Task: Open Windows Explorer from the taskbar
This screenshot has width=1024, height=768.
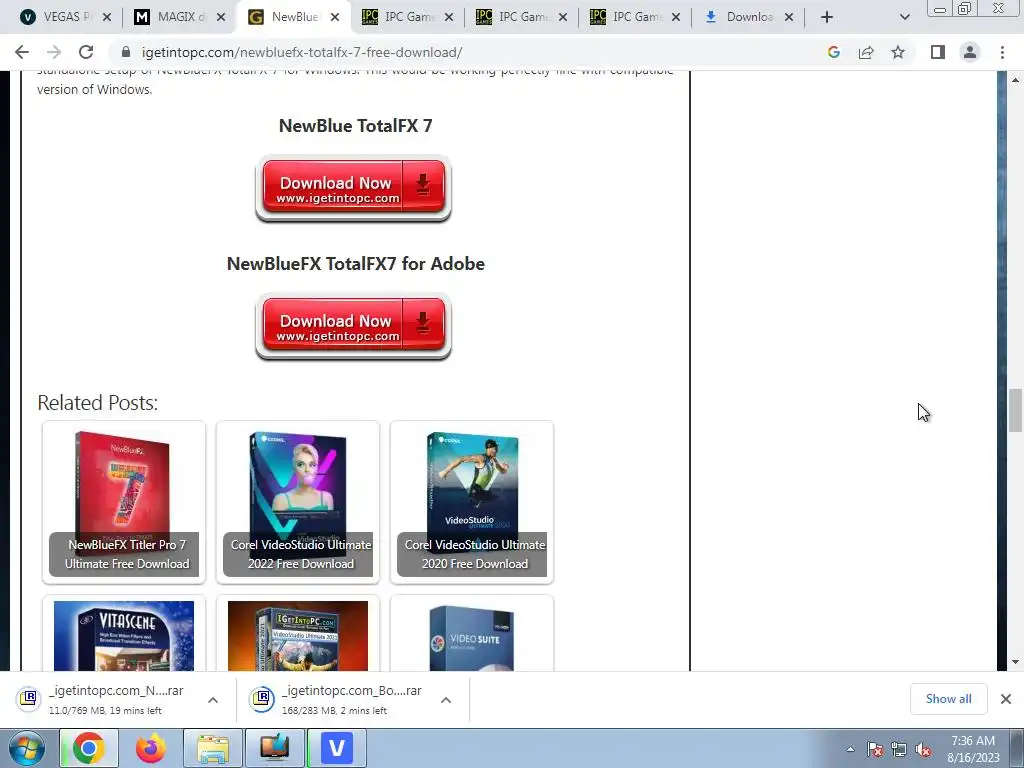Action: (213, 748)
